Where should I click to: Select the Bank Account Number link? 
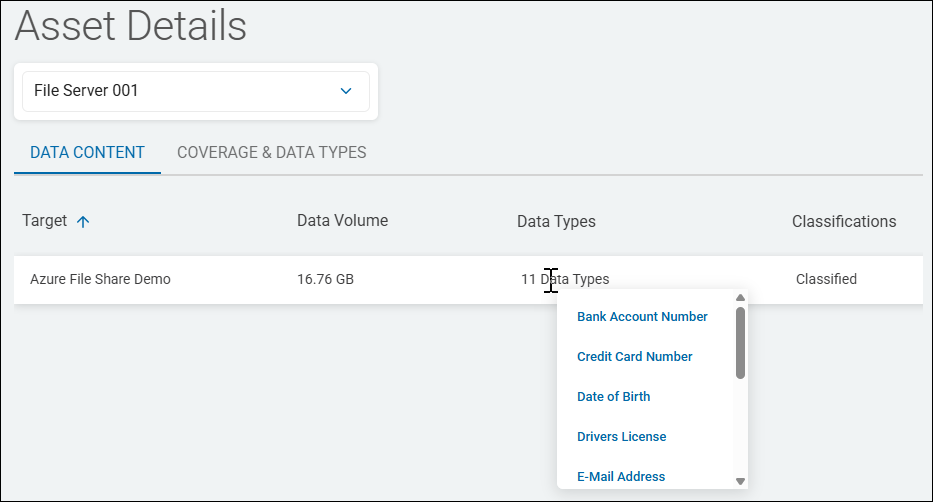tap(642, 317)
